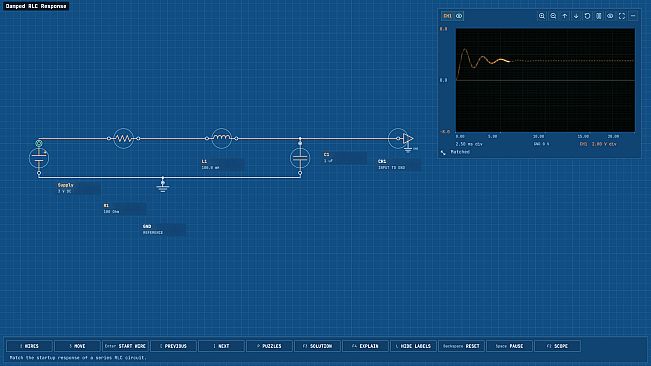
Task: Show the SOLUTION
Action: [318, 346]
